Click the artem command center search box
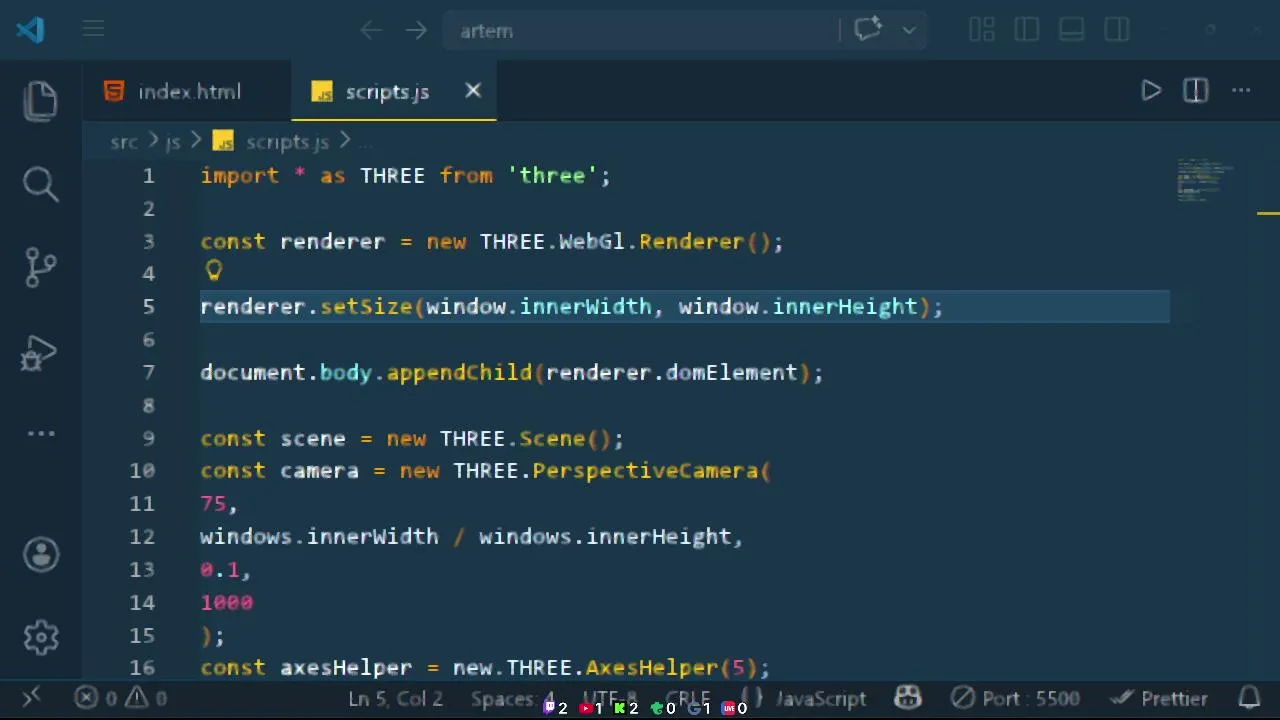1280x720 pixels. tap(640, 31)
